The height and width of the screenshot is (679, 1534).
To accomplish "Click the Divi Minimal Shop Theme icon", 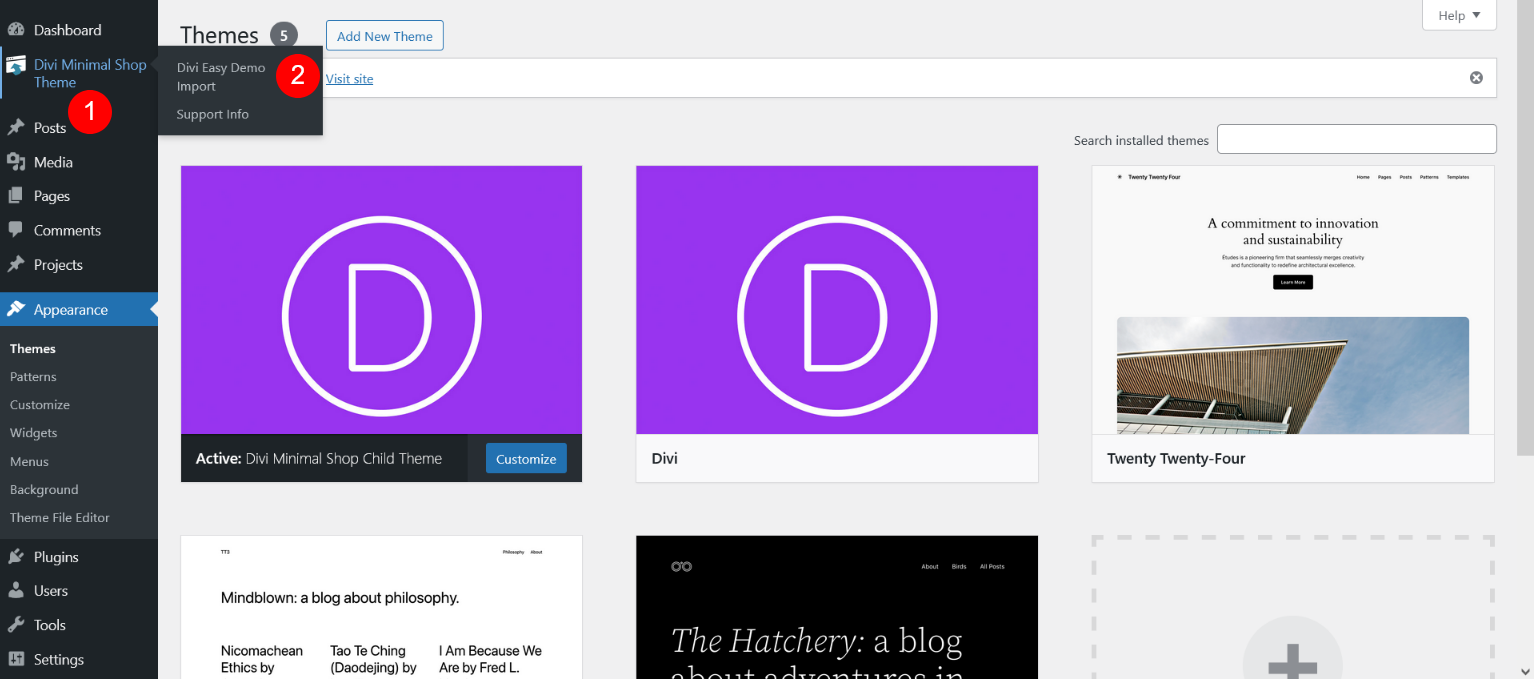I will 16,66.
